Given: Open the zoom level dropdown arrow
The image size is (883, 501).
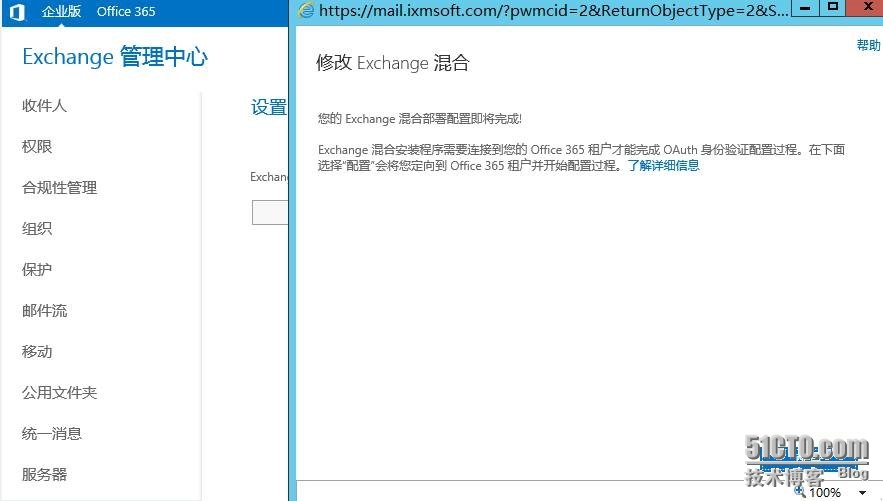Looking at the screenshot, I should point(862,493).
